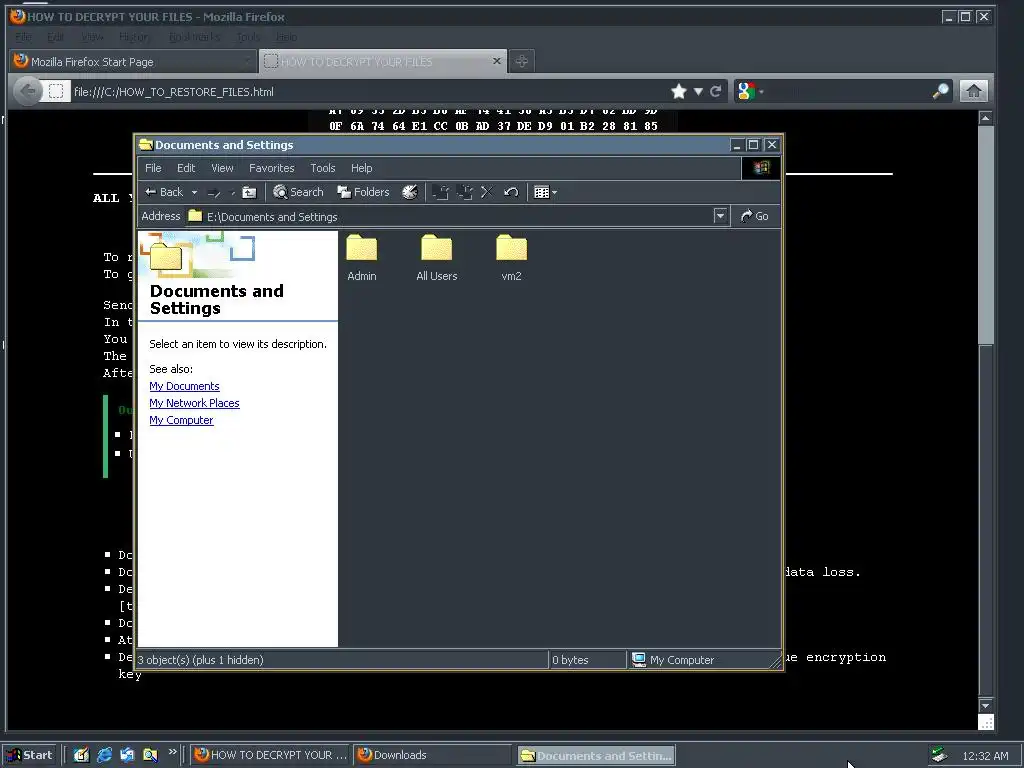Open the Firefox URL history dropdown arrow
1024x768 pixels.
pyautogui.click(x=698, y=91)
